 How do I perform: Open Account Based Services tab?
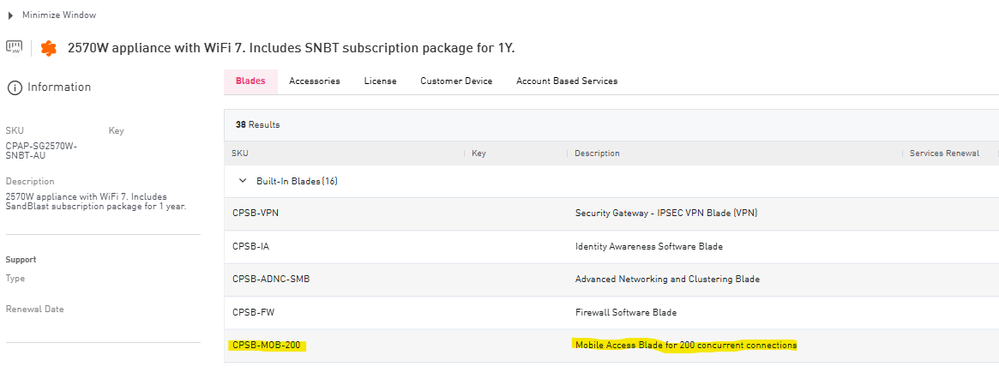click(566, 82)
